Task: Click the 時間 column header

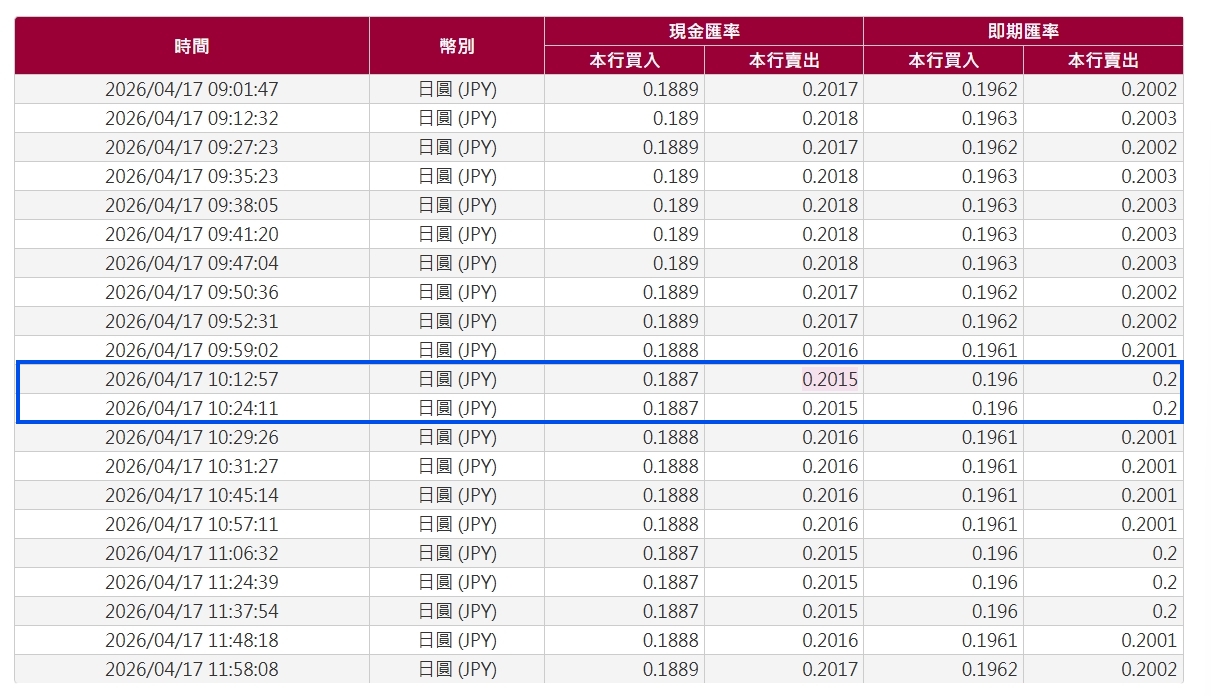Action: coord(192,45)
